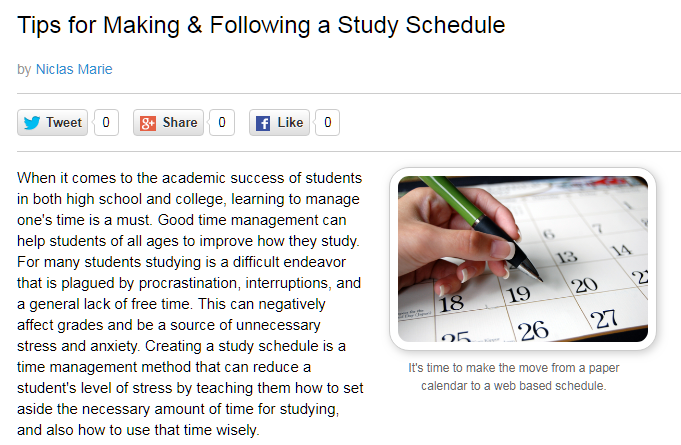Click the Twitter bird icon
Image resolution: width=681 pixels, height=445 pixels.
(32, 123)
